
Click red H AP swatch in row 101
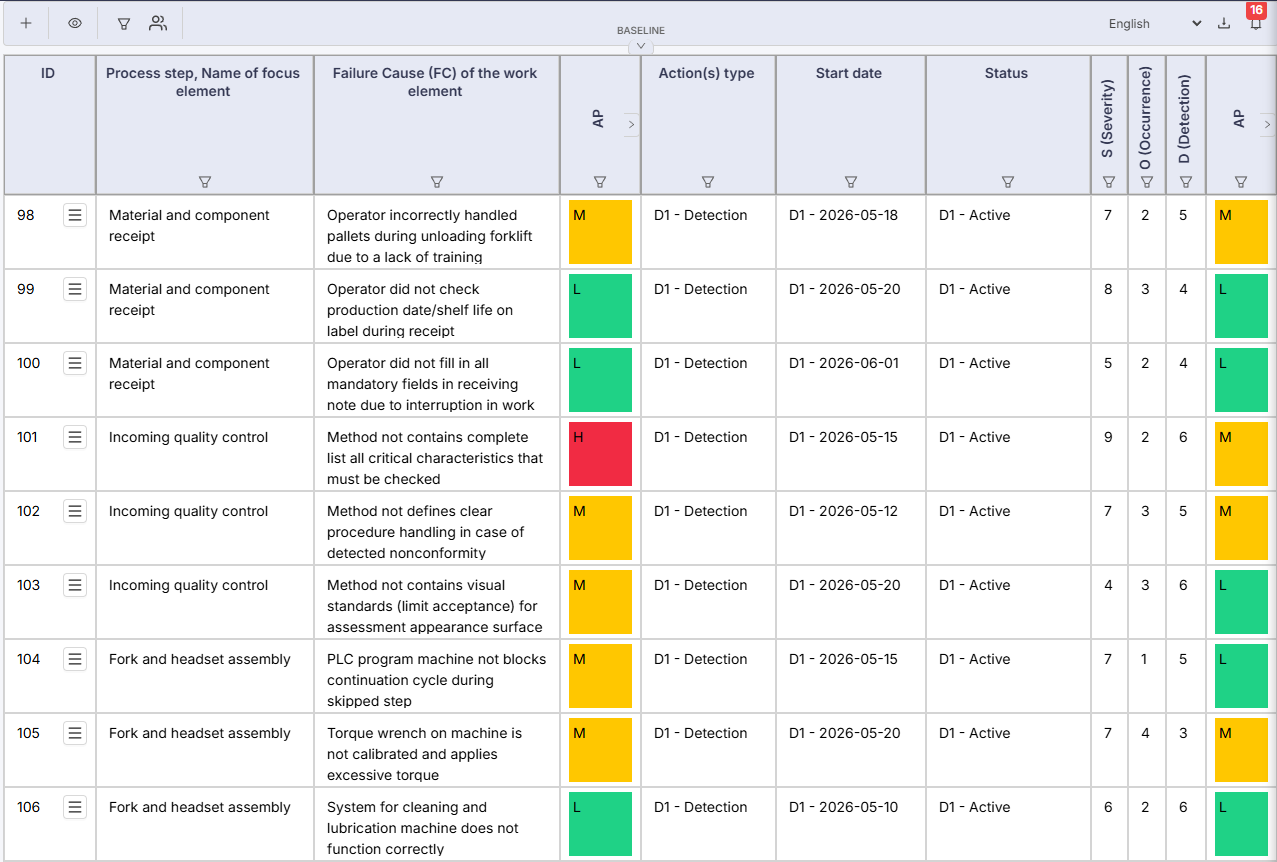(600, 454)
